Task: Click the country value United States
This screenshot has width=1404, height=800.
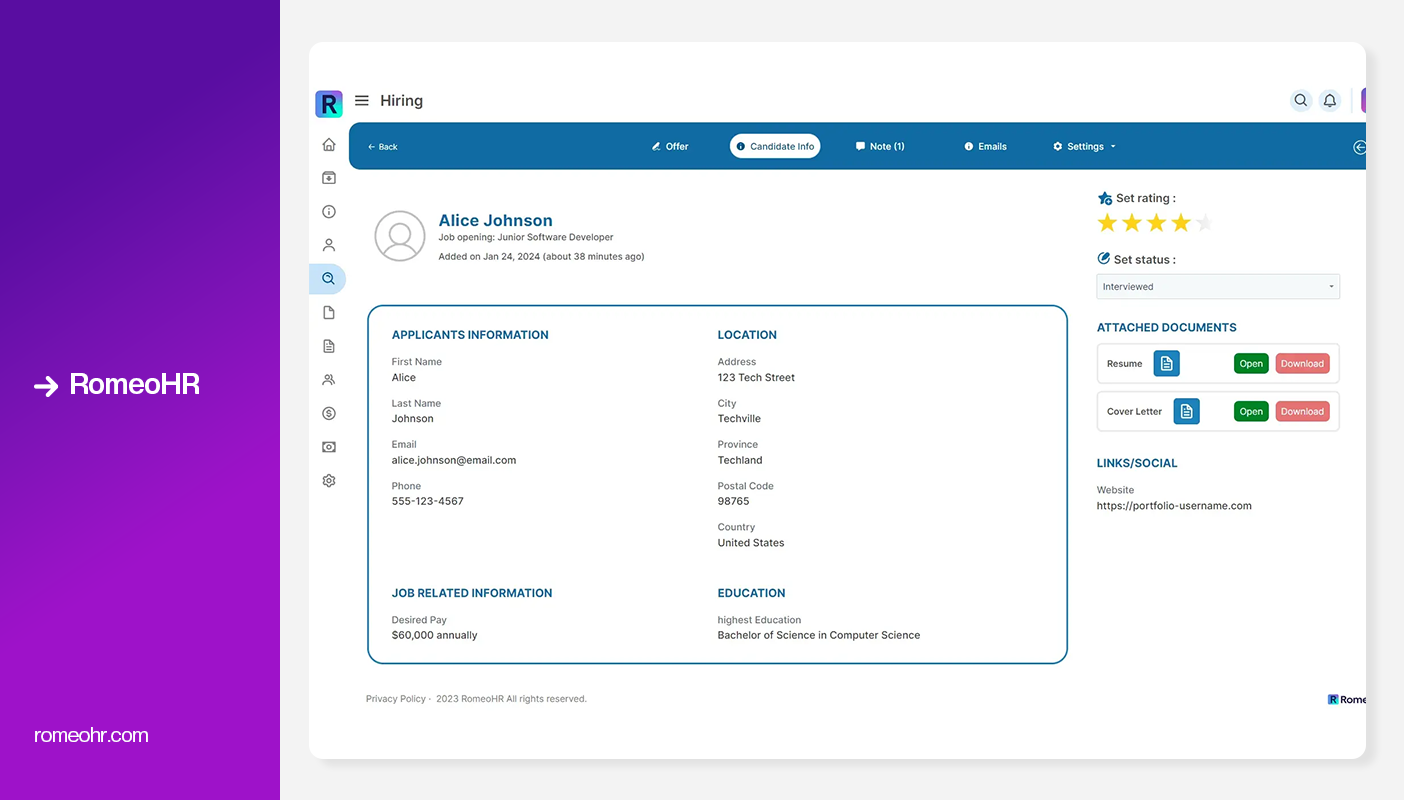Action: (751, 543)
